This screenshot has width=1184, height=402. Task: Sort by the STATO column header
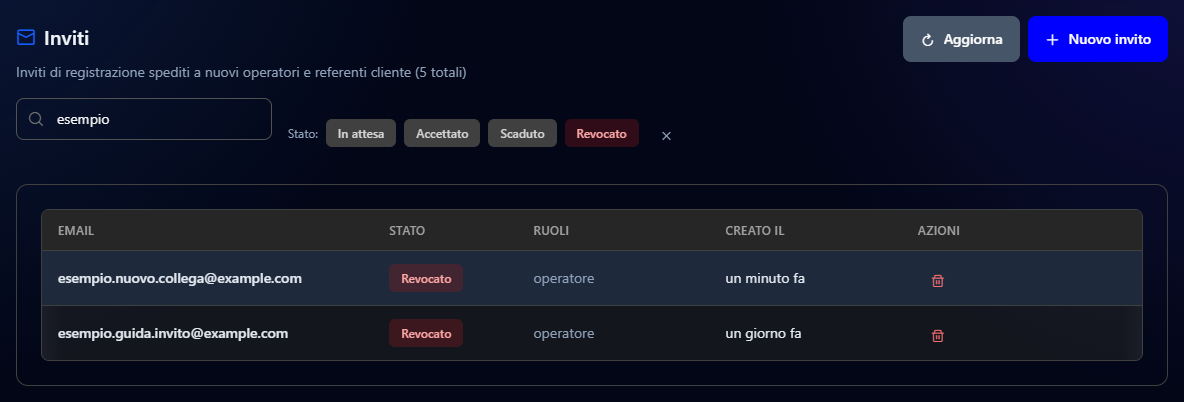[x=407, y=230]
